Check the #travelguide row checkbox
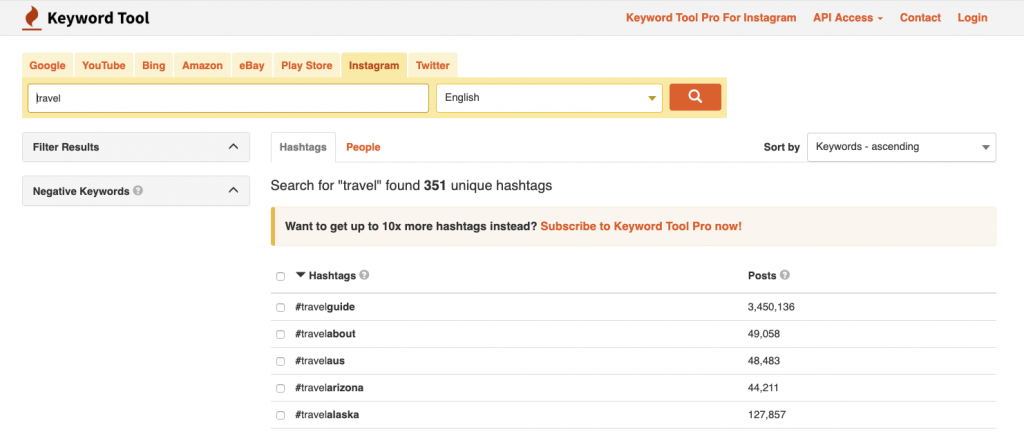The height and width of the screenshot is (432, 1024). [x=281, y=307]
